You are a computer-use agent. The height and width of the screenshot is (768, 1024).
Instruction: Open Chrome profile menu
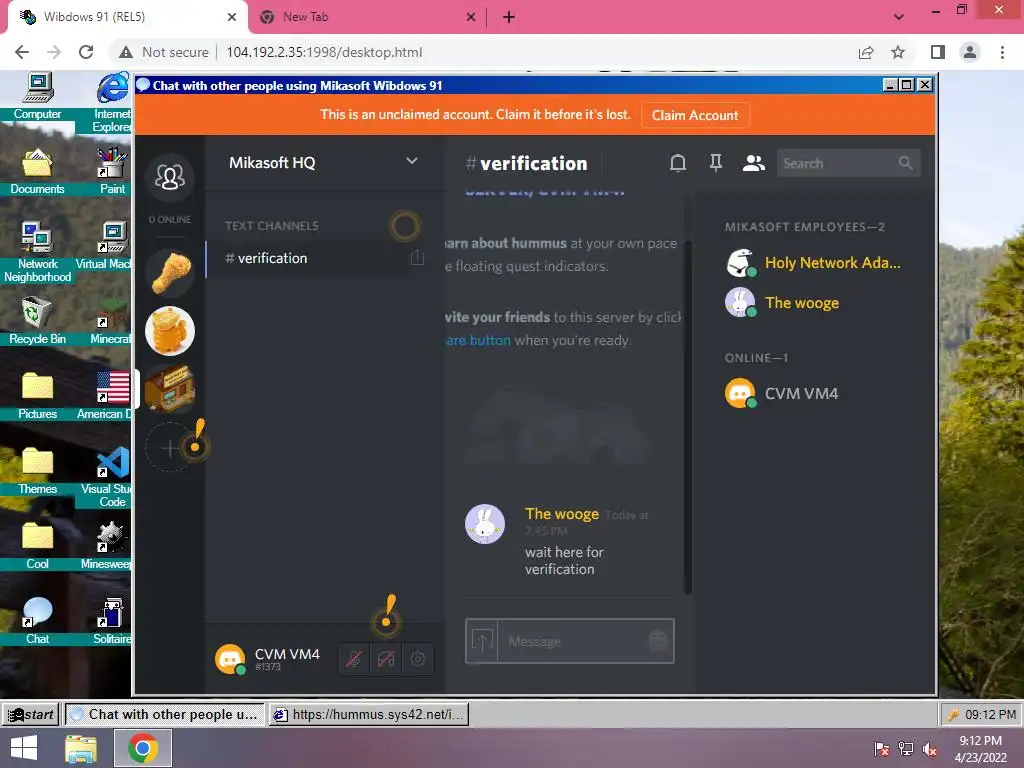[x=970, y=52]
